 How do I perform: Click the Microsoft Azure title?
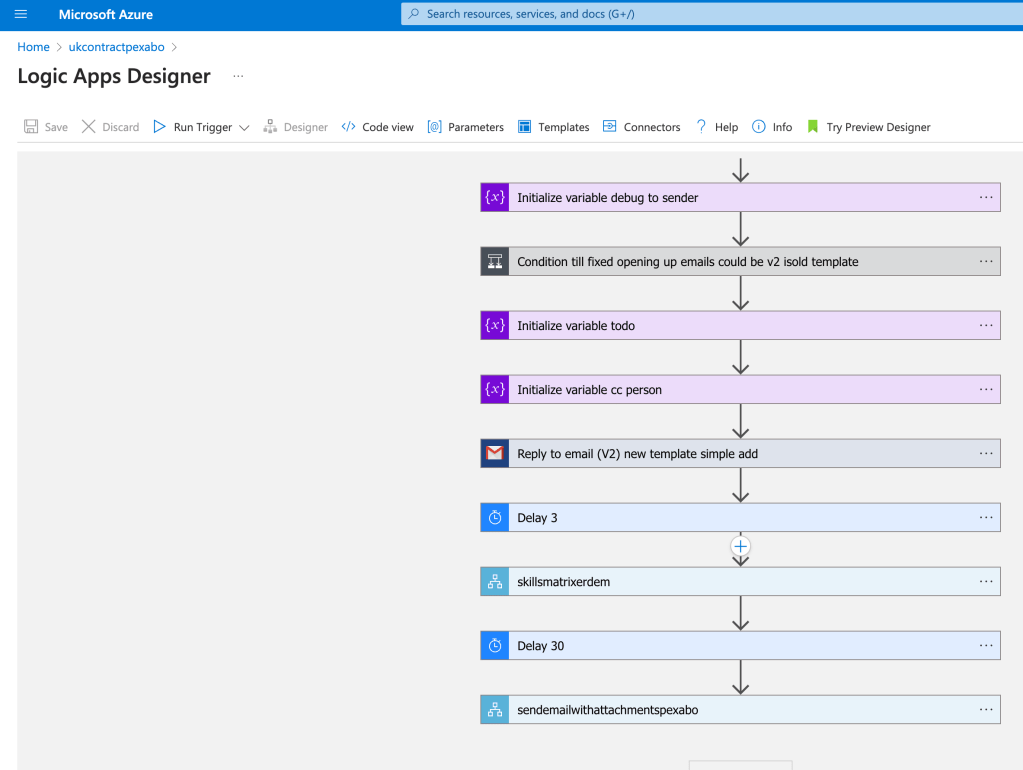106,14
